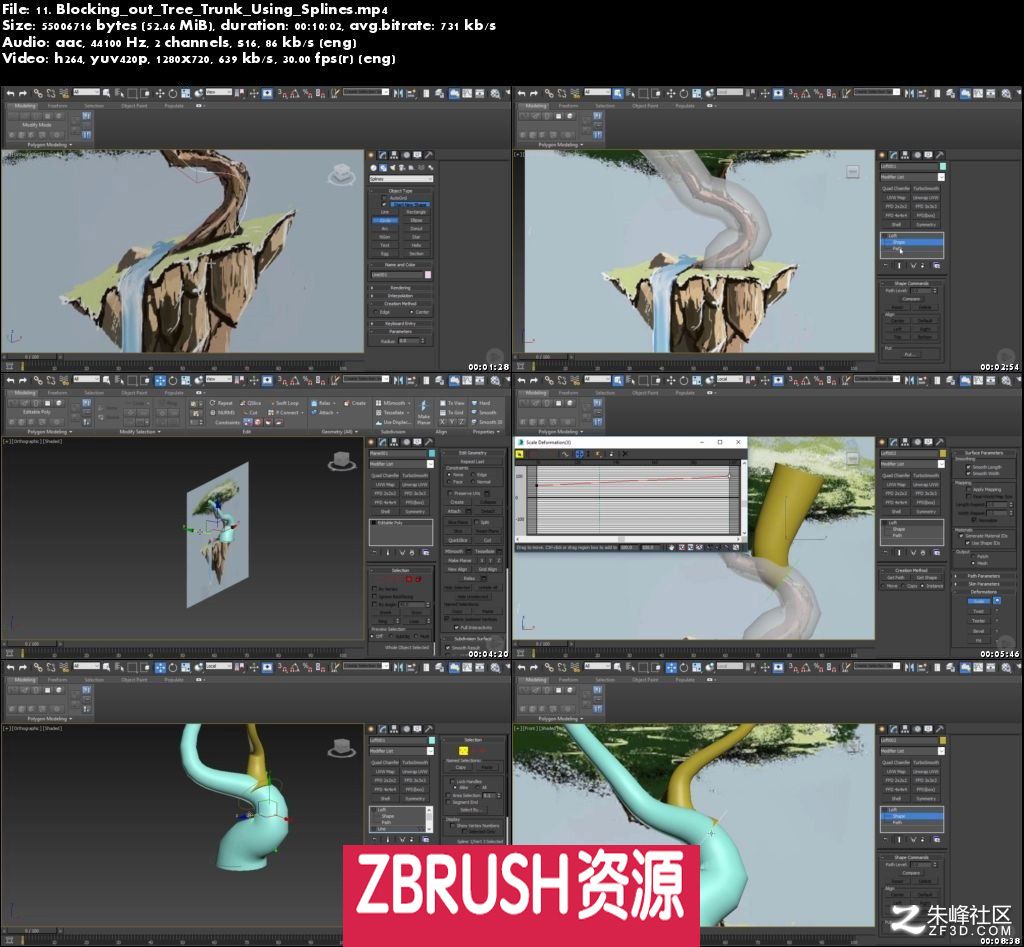Click Get Shape button in the 00:05:46 frame

point(926,578)
